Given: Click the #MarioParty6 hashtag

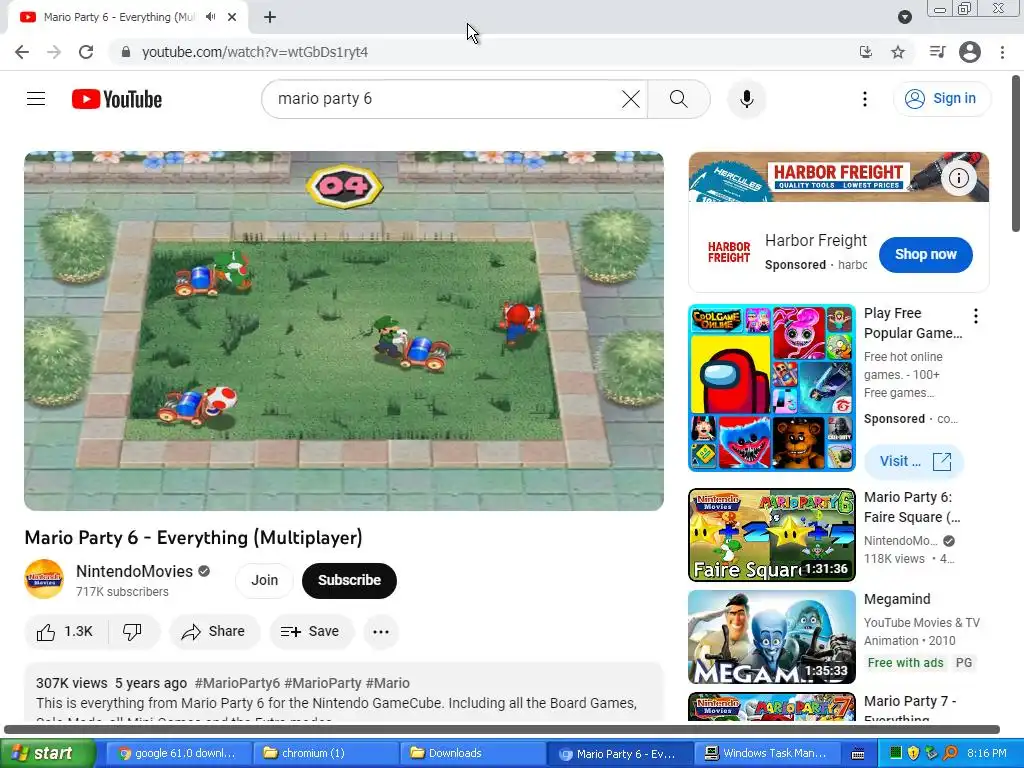Looking at the screenshot, I should [x=237, y=683].
